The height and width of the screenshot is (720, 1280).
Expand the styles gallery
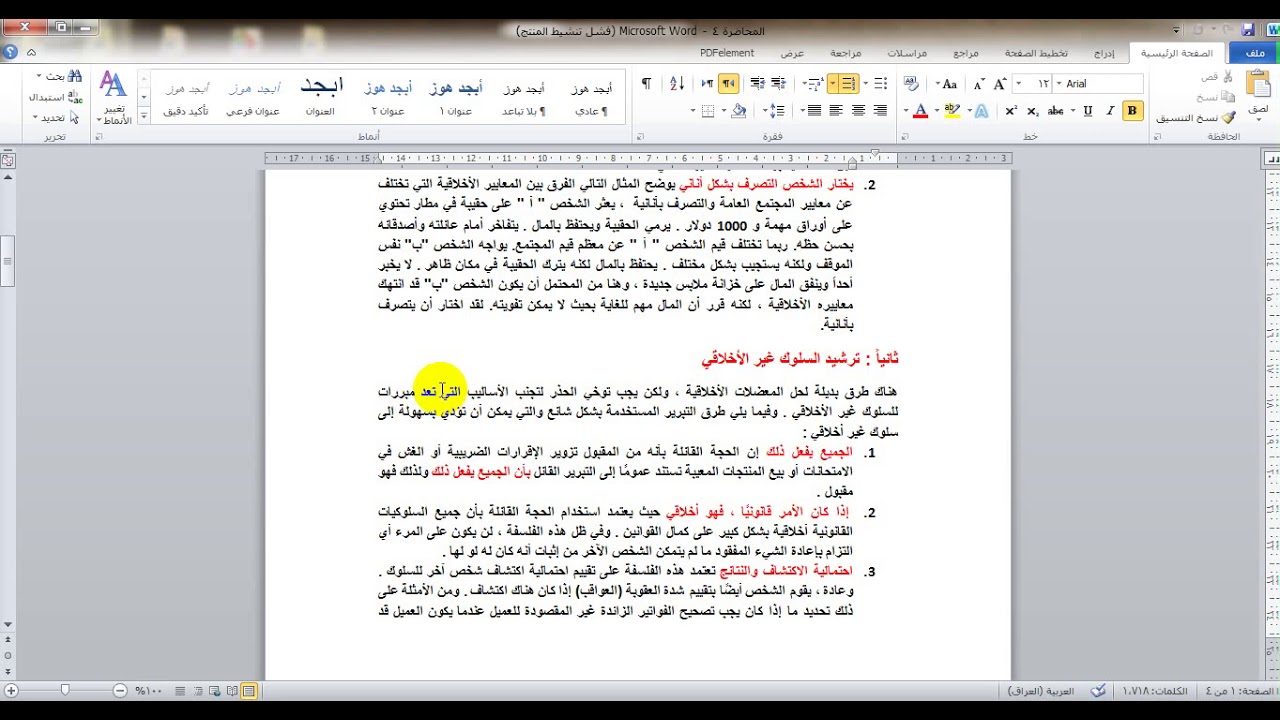pyautogui.click(x=144, y=116)
